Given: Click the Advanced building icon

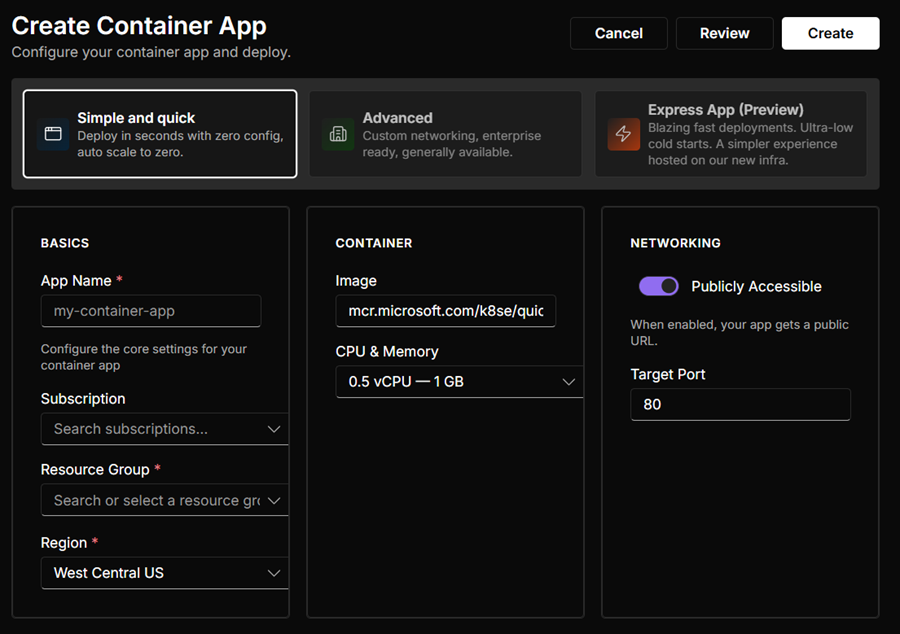Looking at the screenshot, I should coord(338,134).
